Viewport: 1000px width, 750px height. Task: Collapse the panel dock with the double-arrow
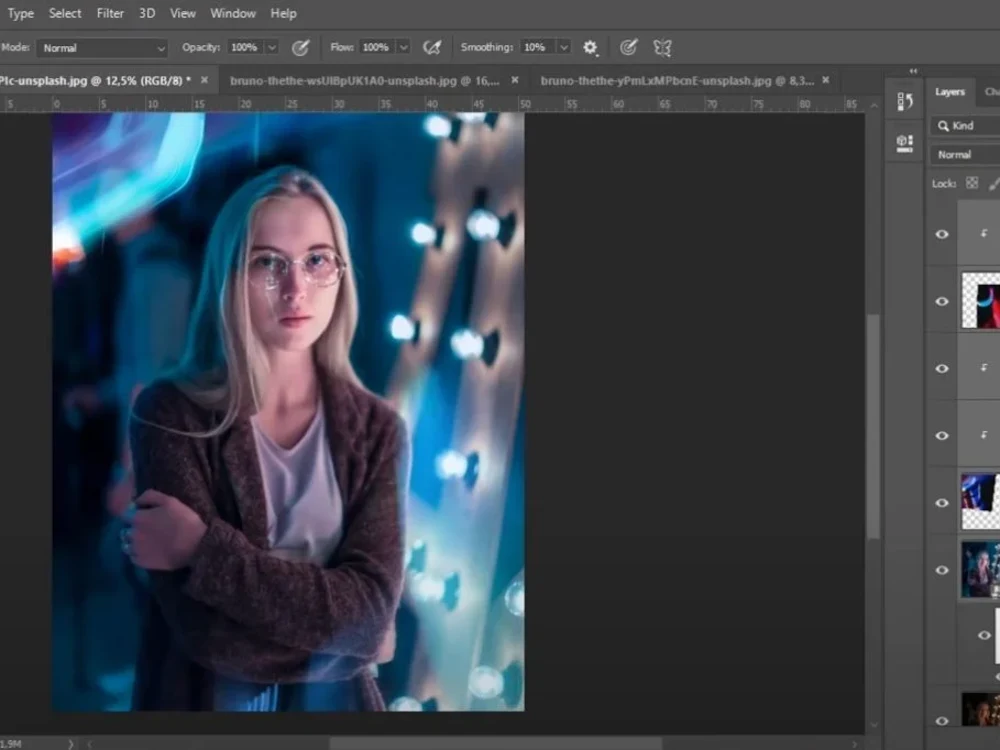tap(913, 72)
